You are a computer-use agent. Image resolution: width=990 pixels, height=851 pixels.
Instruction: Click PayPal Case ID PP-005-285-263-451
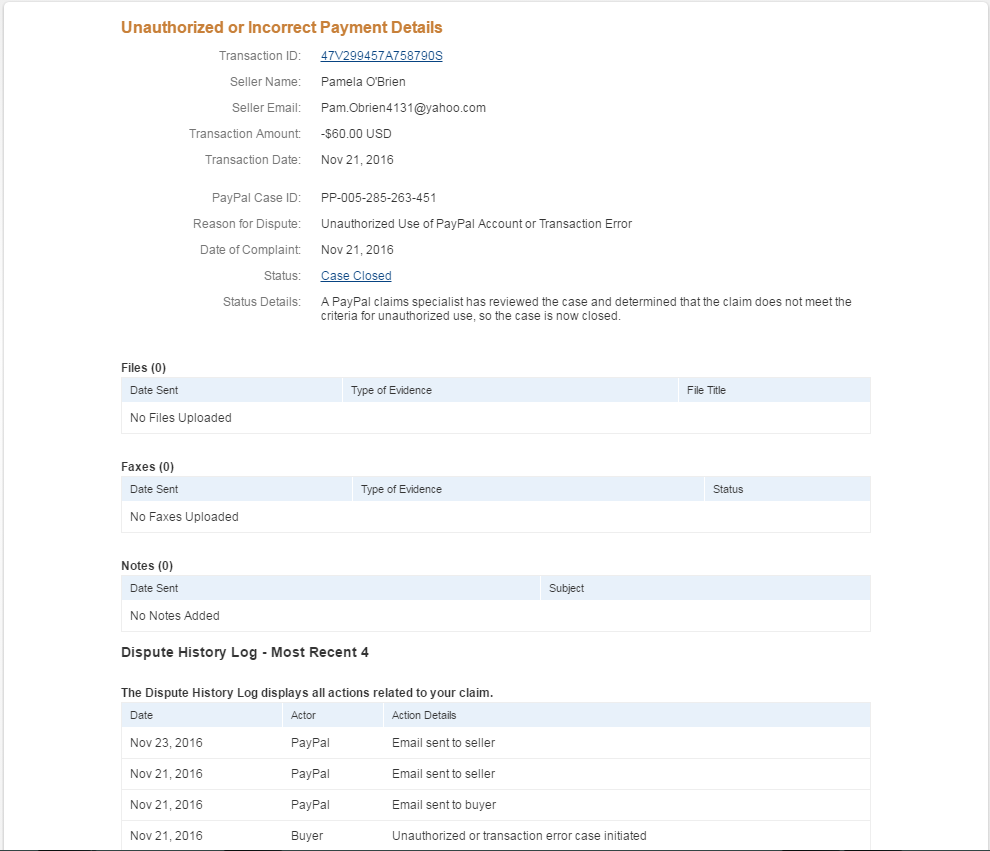(x=378, y=198)
